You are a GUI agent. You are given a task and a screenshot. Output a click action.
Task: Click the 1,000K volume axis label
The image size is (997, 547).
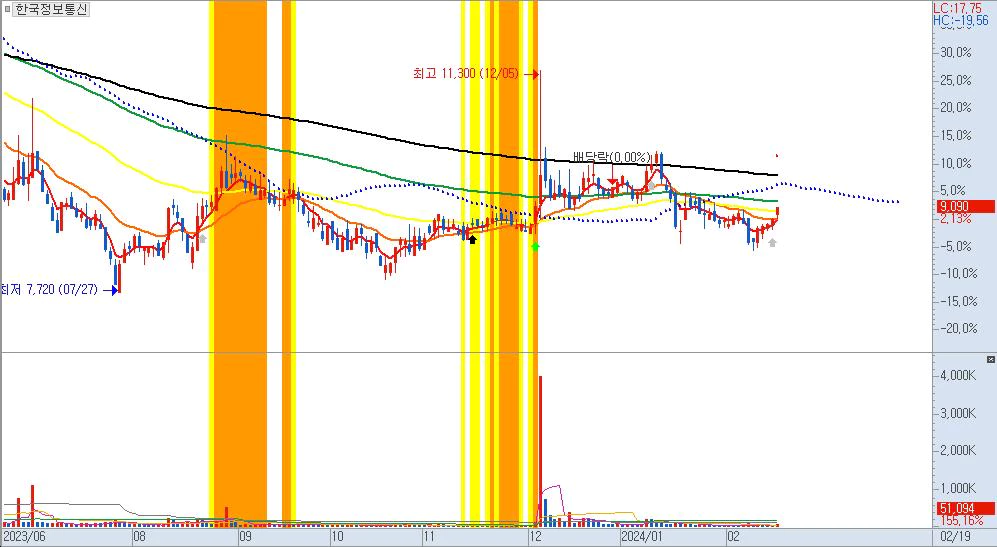point(958,488)
